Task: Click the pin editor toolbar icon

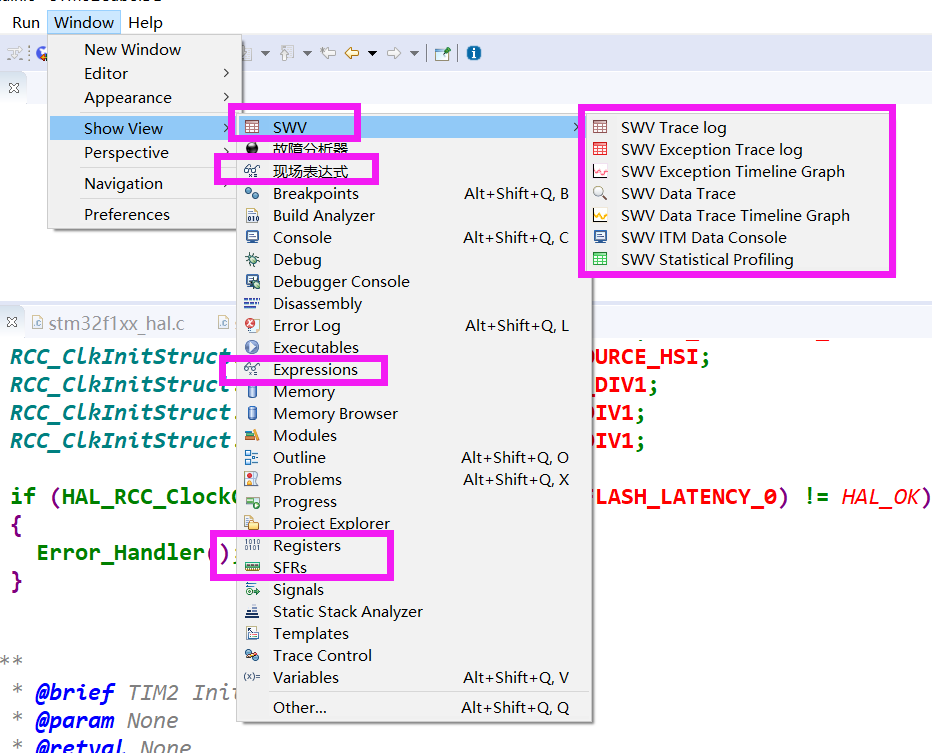Action: pos(443,53)
